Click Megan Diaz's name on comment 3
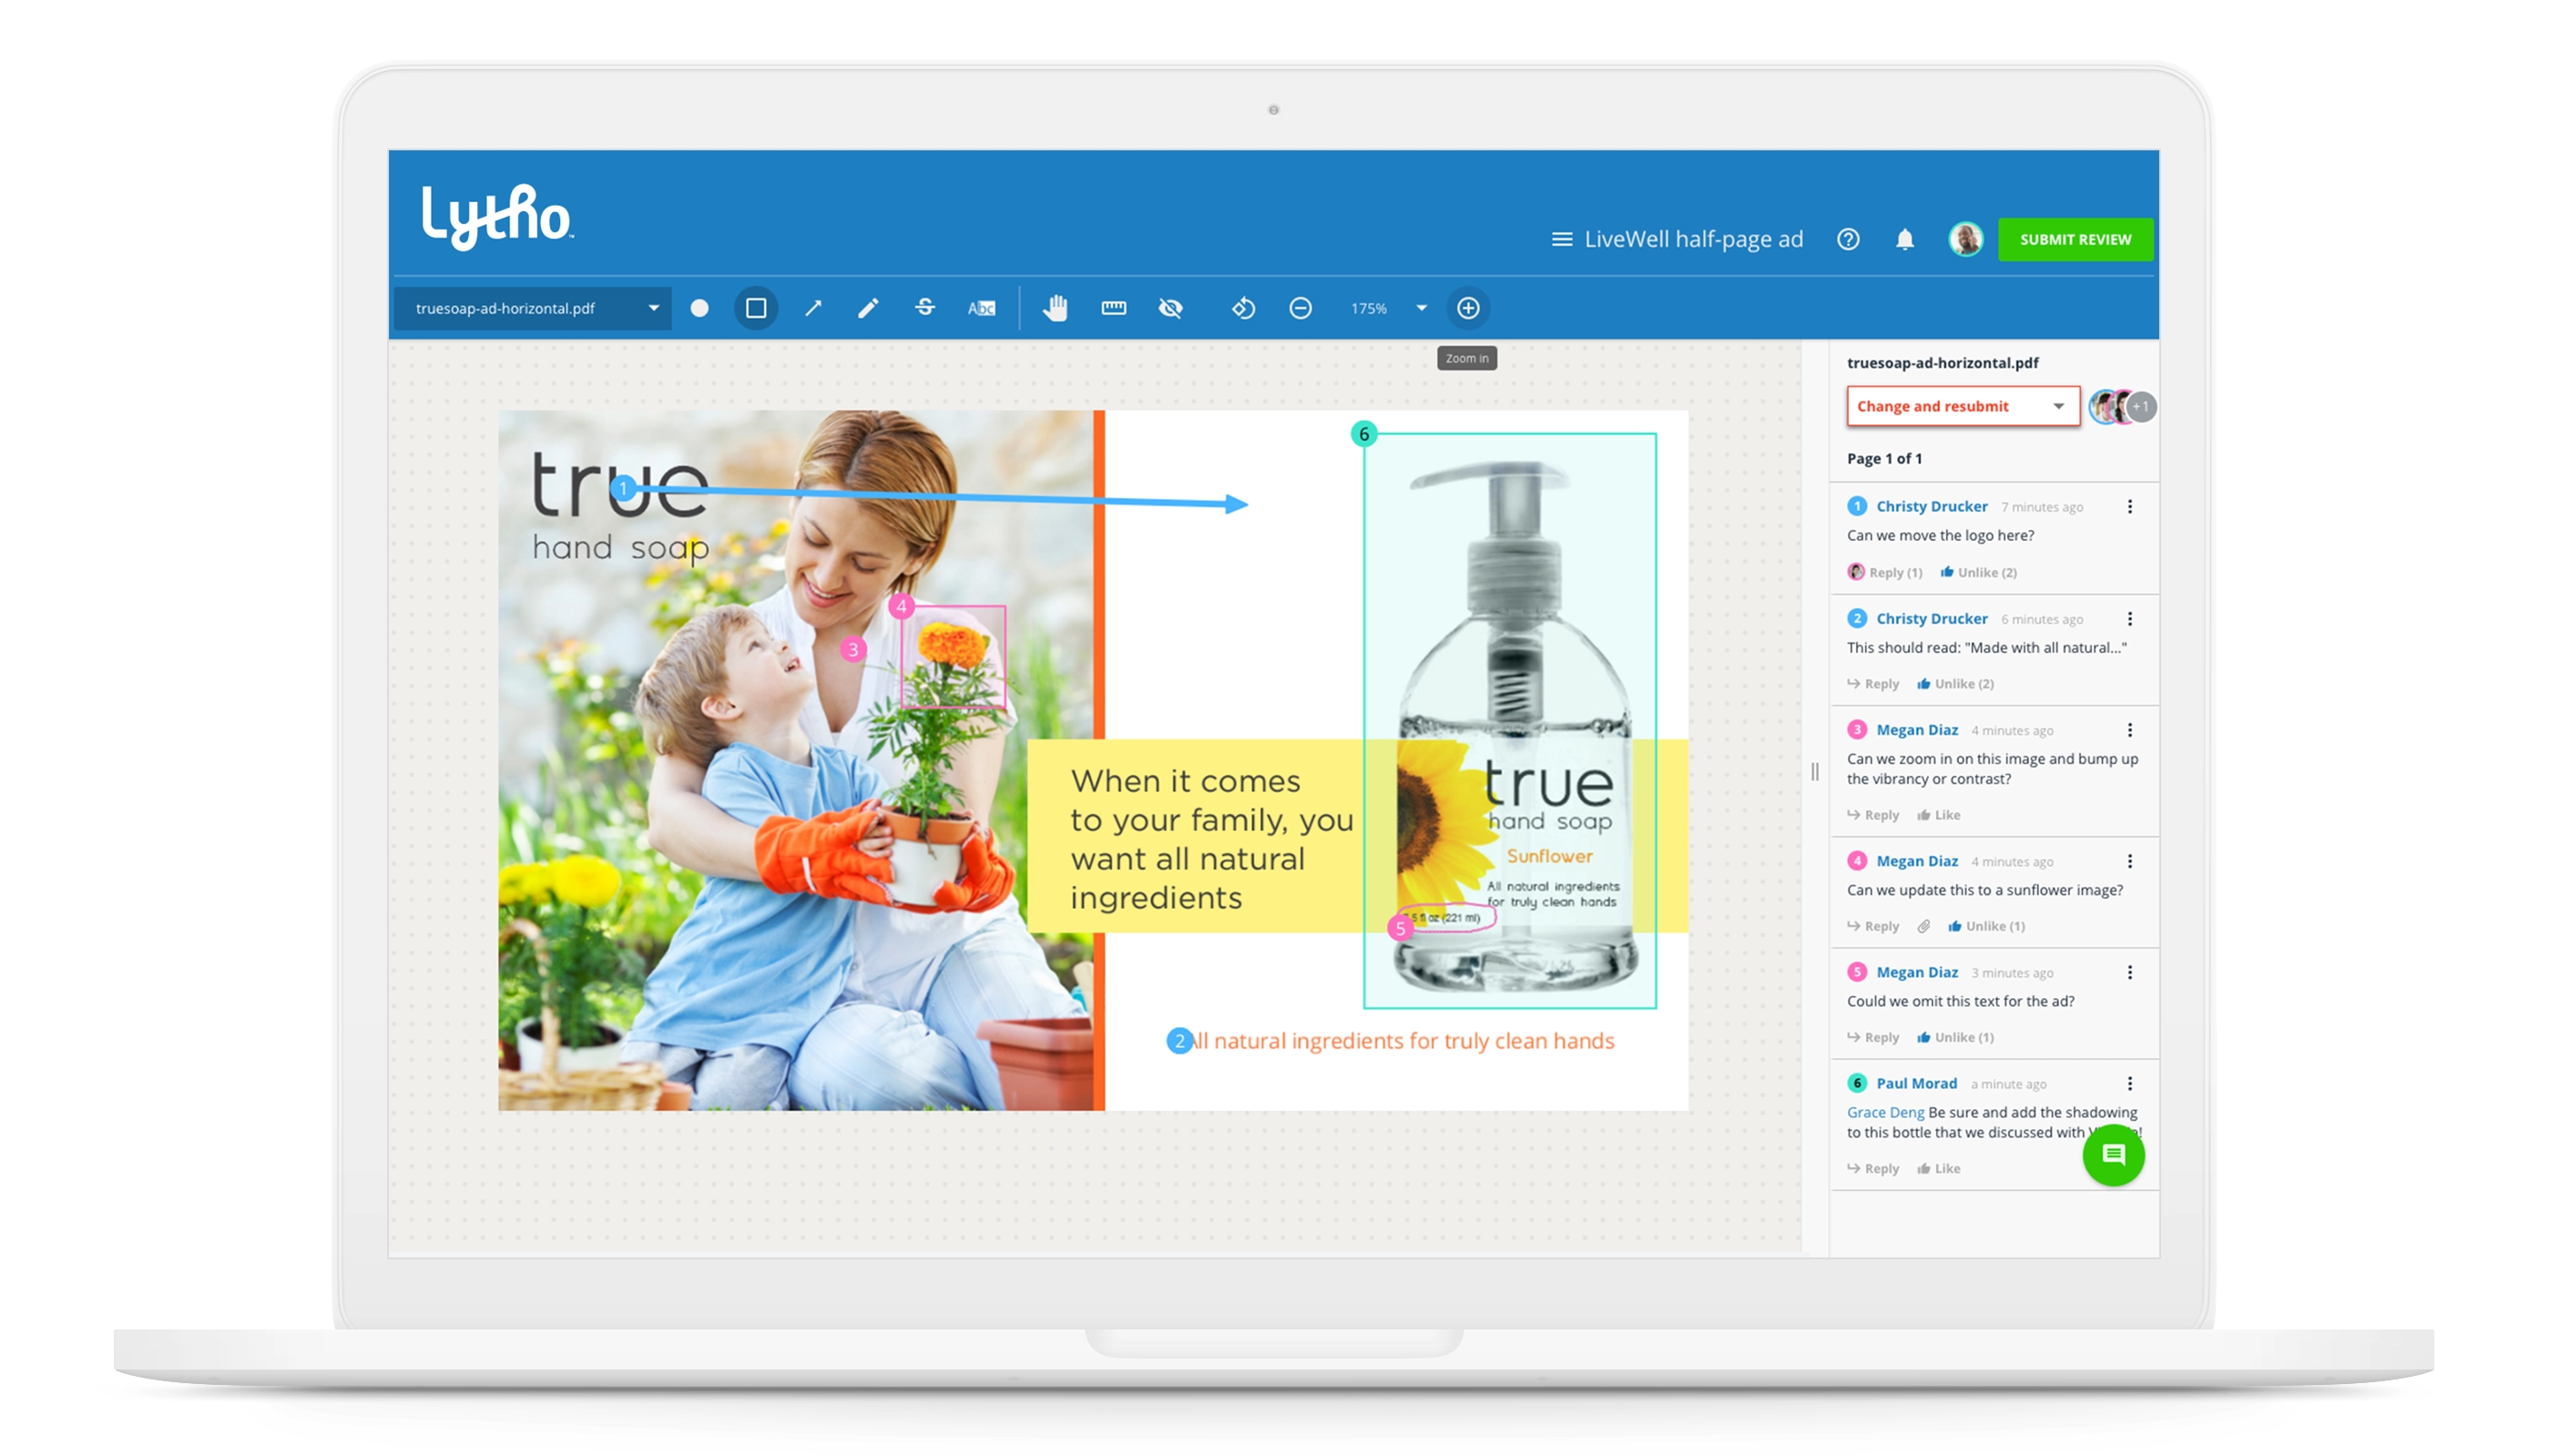2550x1456 pixels. coord(1916,730)
